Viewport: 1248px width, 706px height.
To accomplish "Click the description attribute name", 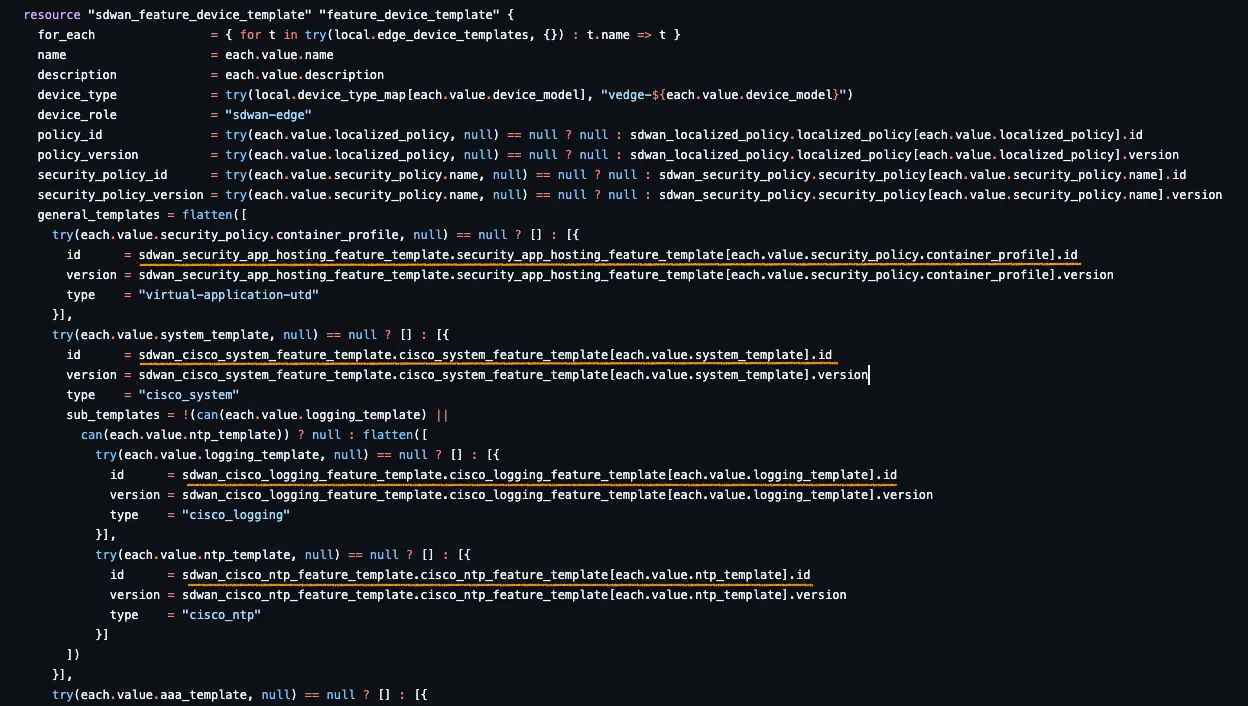I will tap(77, 75).
